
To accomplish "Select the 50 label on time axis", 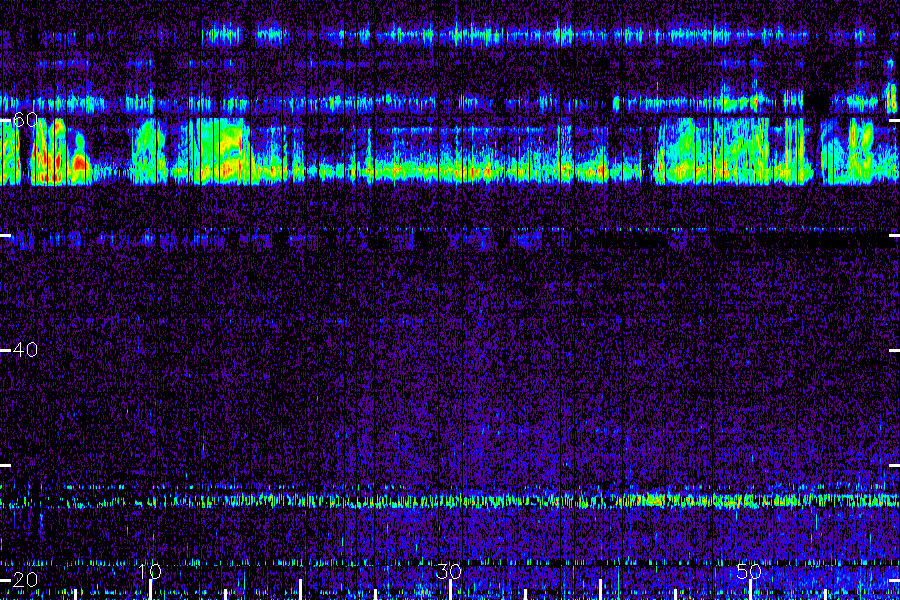I will (x=749, y=571).
